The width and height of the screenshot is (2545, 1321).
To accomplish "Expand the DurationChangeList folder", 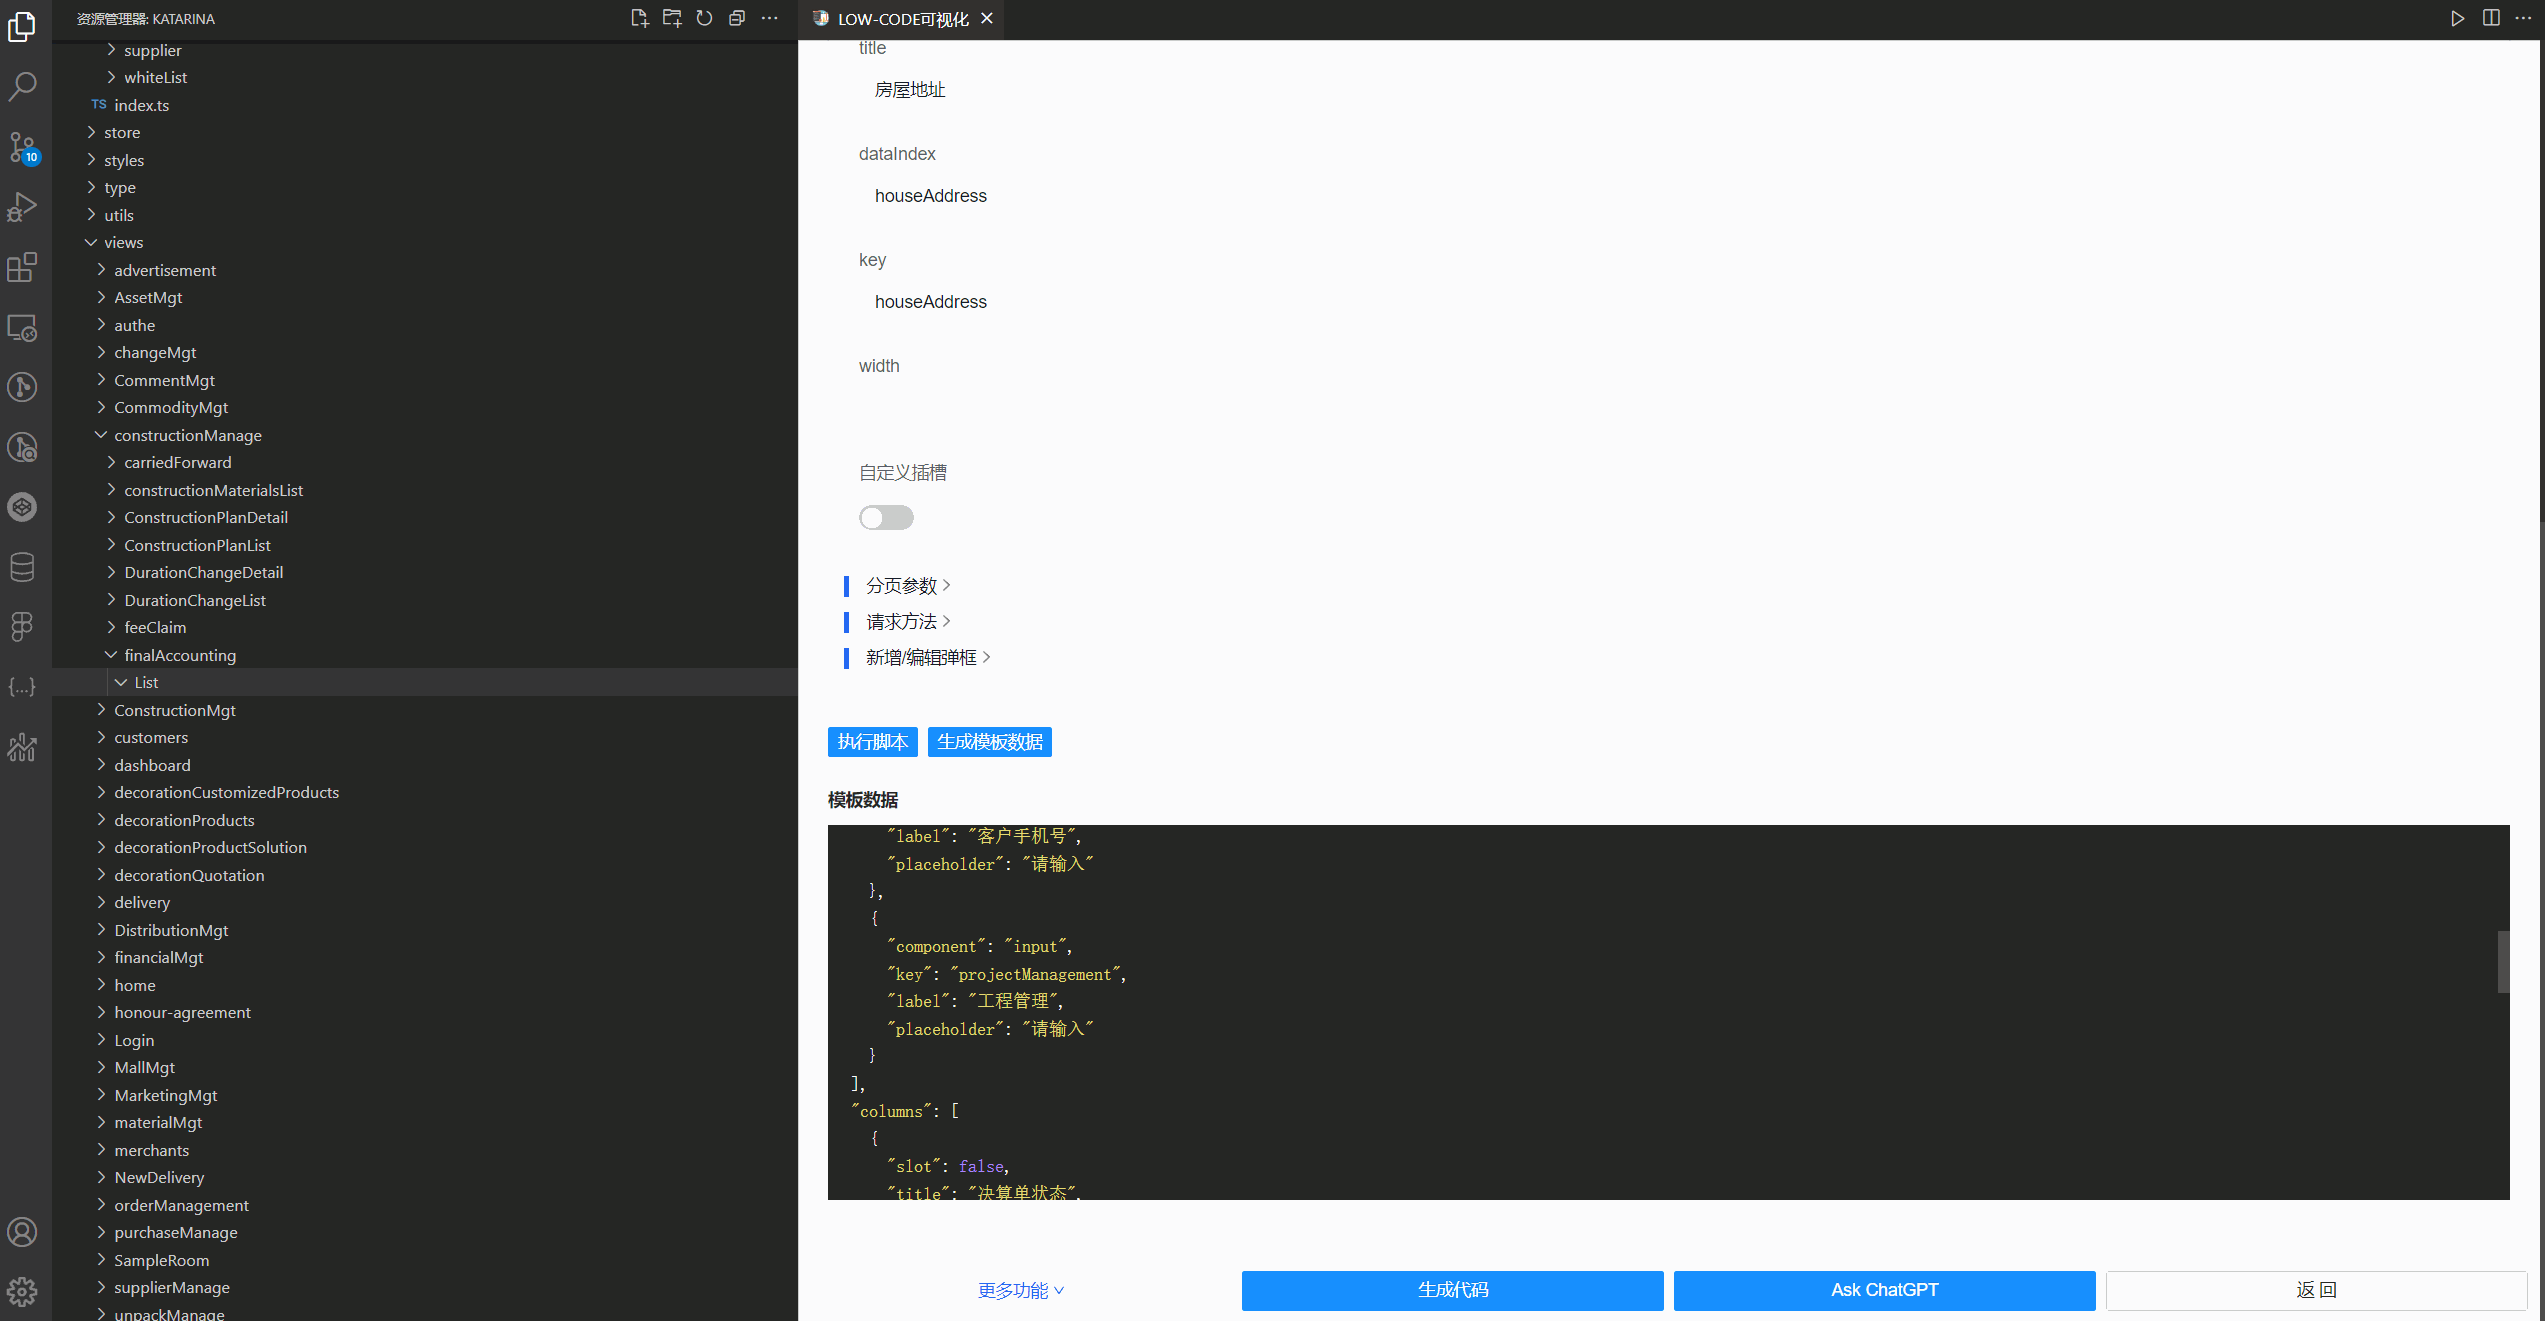I will coord(195,600).
